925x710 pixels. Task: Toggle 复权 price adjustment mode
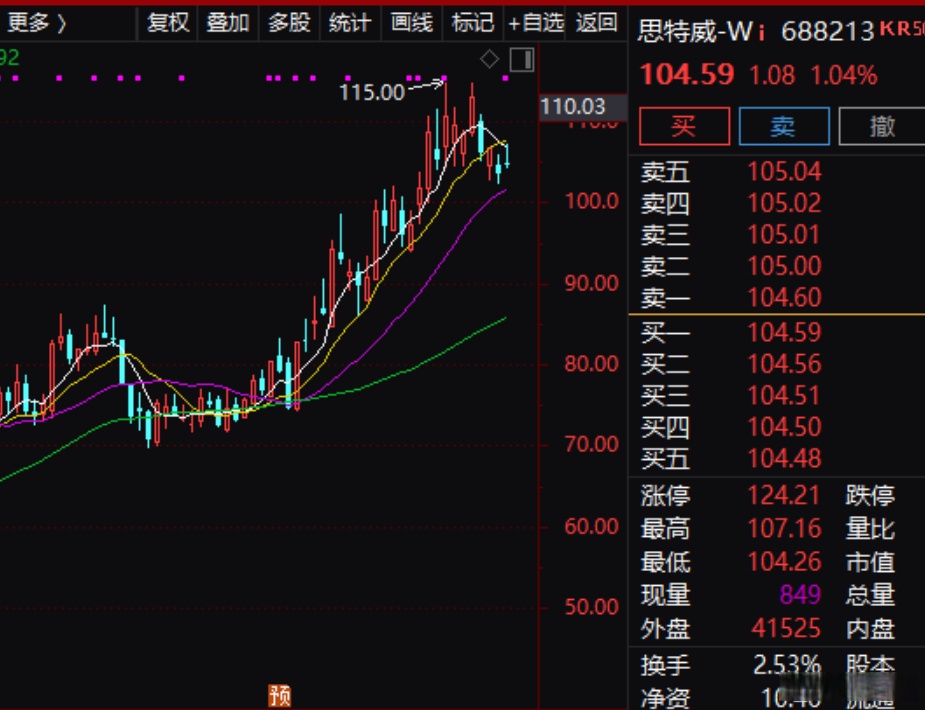(x=167, y=22)
